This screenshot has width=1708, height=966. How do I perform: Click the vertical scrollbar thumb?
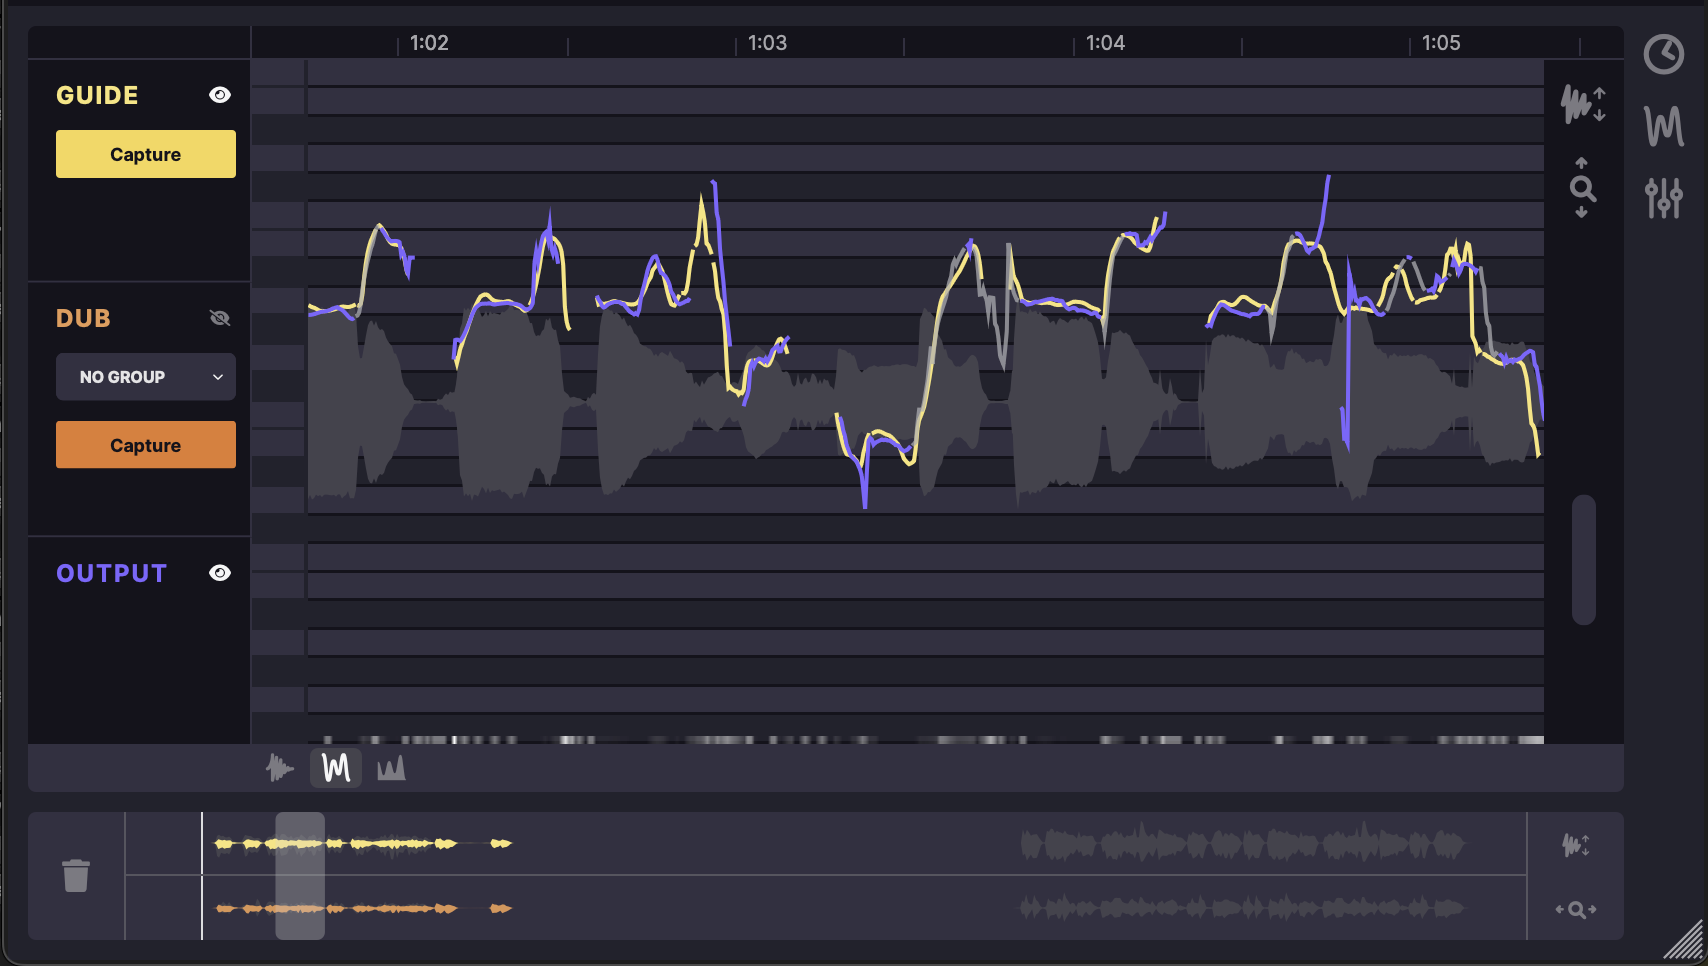[x=1583, y=559]
